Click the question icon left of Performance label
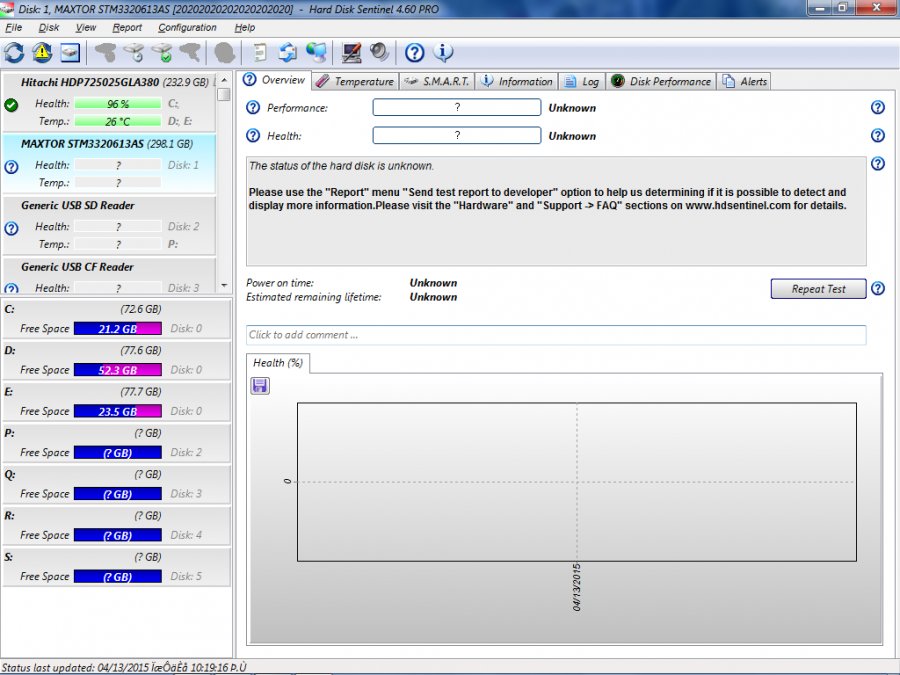This screenshot has height=675, width=900. 253,107
